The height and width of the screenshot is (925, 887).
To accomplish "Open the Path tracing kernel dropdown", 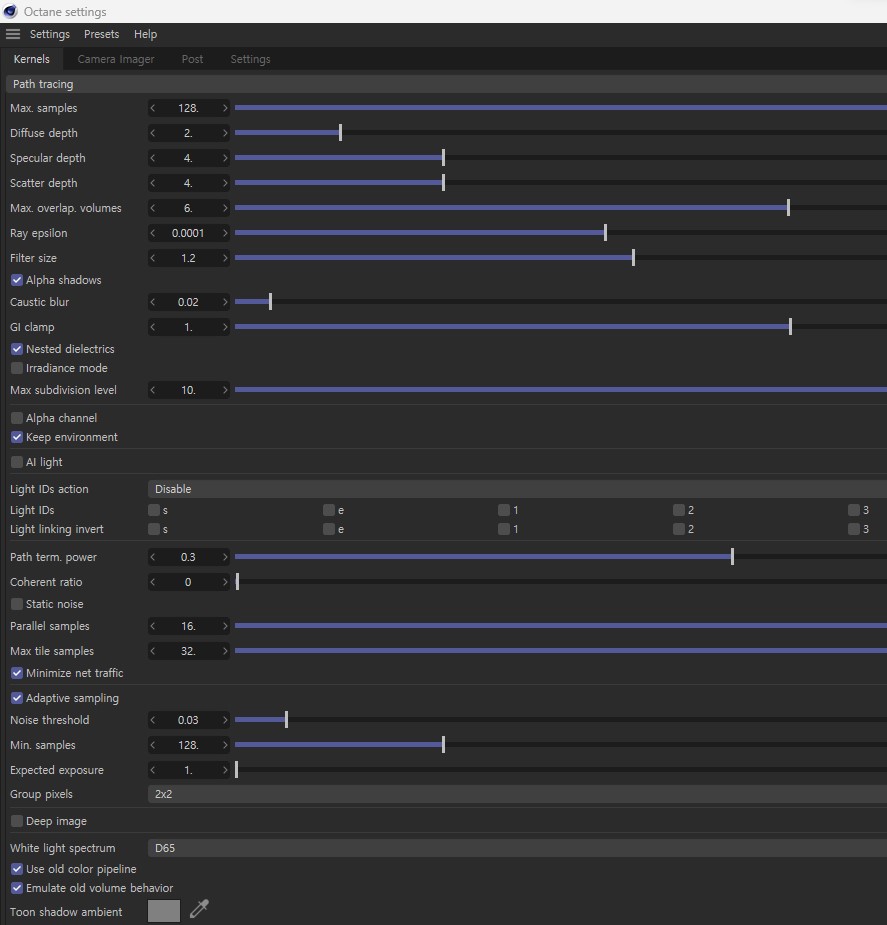I will (446, 84).
